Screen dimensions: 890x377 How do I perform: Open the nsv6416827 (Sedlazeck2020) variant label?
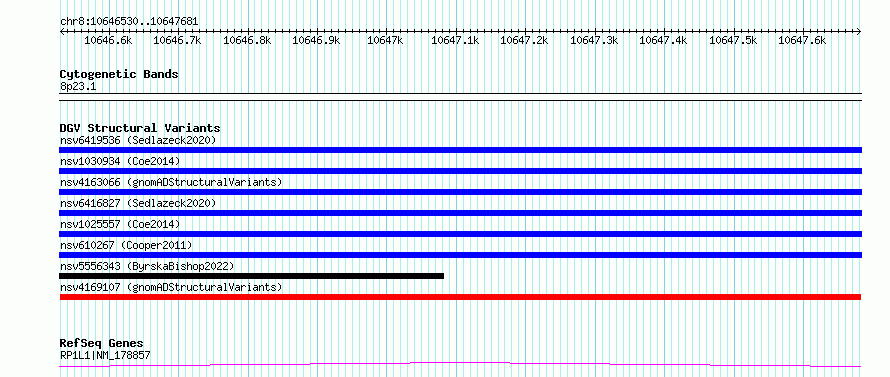(138, 203)
